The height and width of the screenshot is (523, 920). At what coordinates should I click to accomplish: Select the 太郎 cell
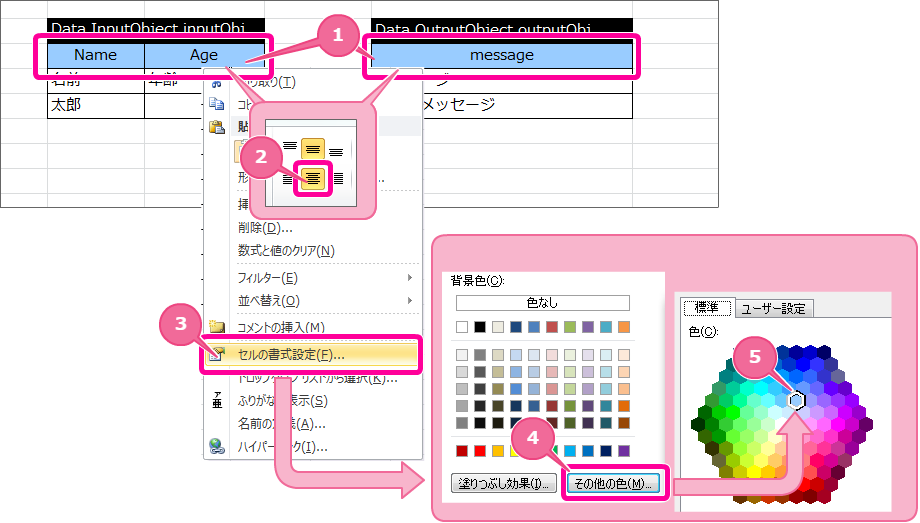96,105
